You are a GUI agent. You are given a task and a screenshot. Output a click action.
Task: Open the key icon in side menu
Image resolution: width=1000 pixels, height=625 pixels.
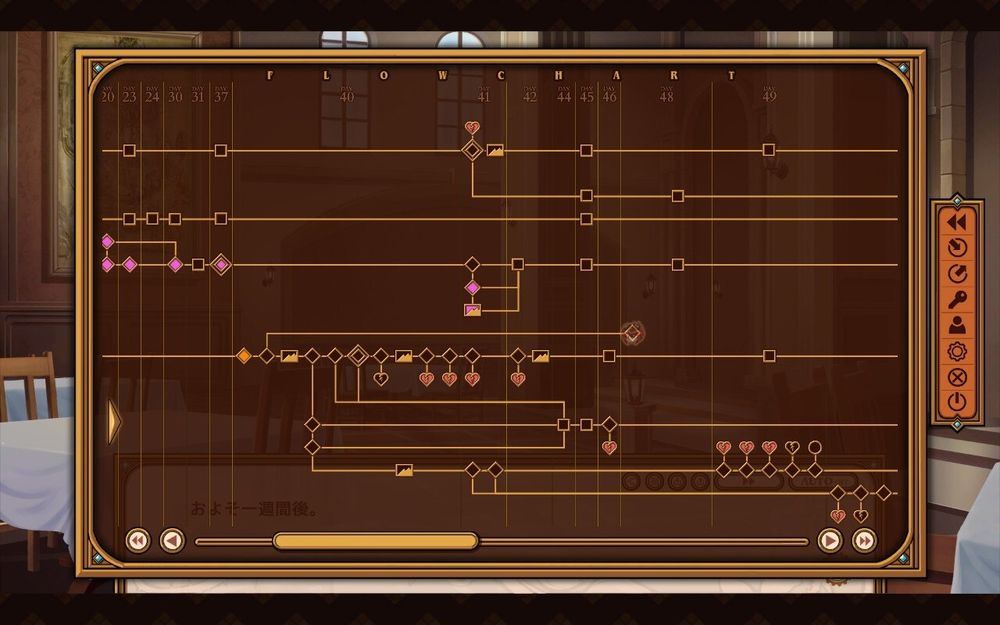tap(957, 299)
